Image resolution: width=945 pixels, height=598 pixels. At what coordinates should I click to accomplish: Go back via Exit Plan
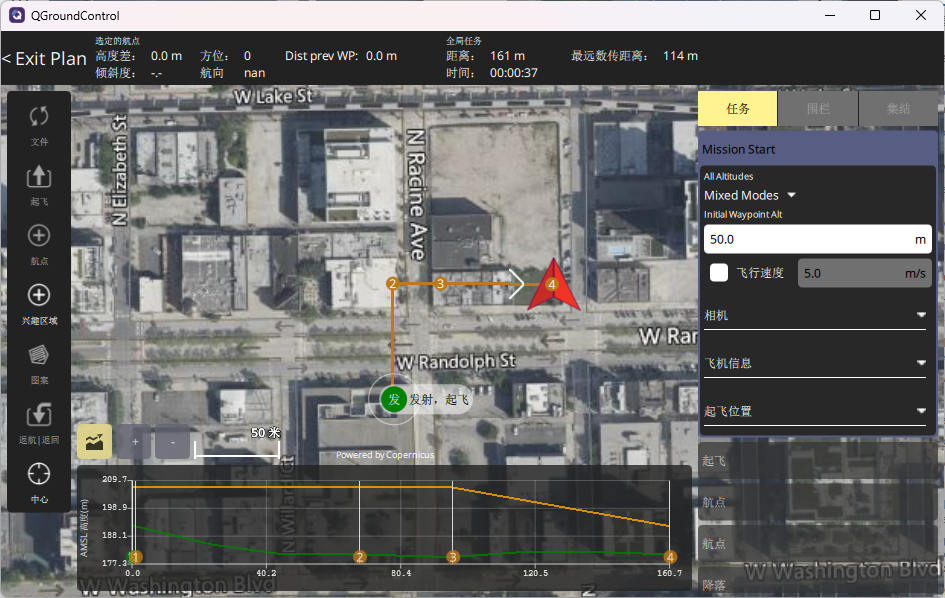45,58
